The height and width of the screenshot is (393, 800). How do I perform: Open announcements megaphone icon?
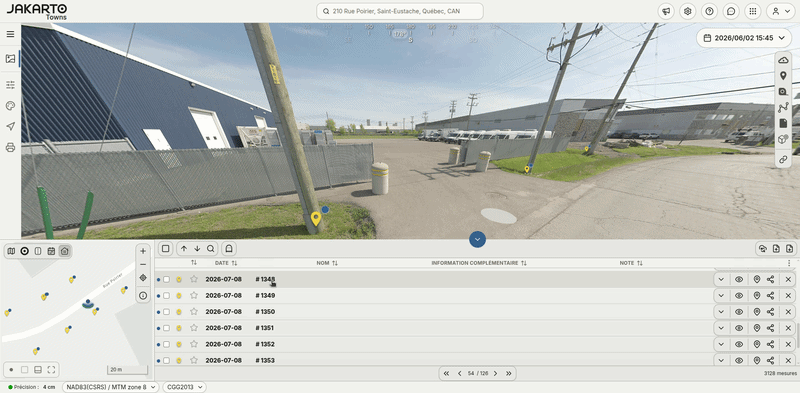click(x=666, y=11)
